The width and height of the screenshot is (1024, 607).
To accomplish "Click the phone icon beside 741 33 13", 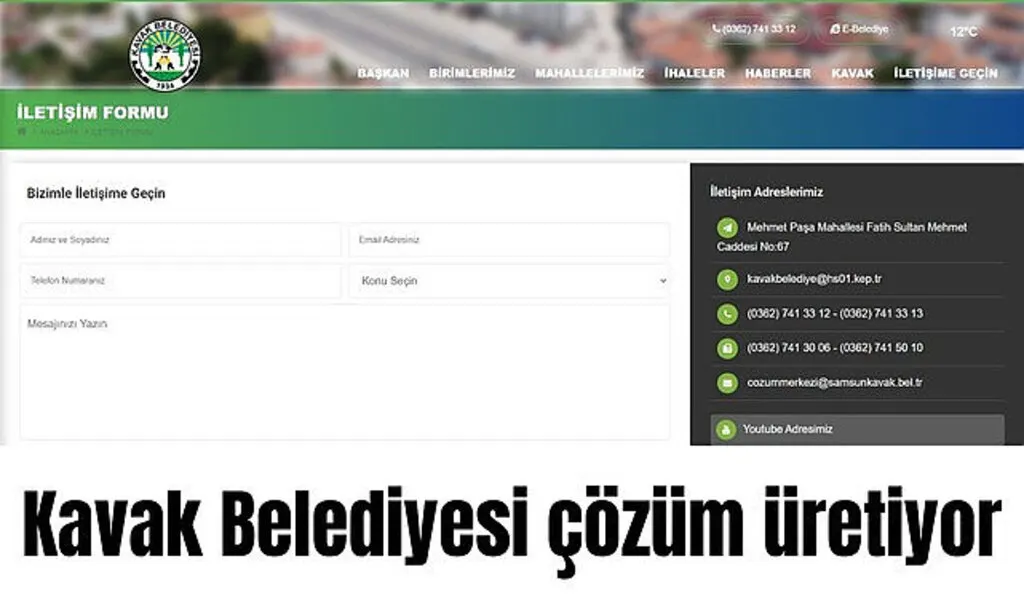I will pyautogui.click(x=727, y=314).
